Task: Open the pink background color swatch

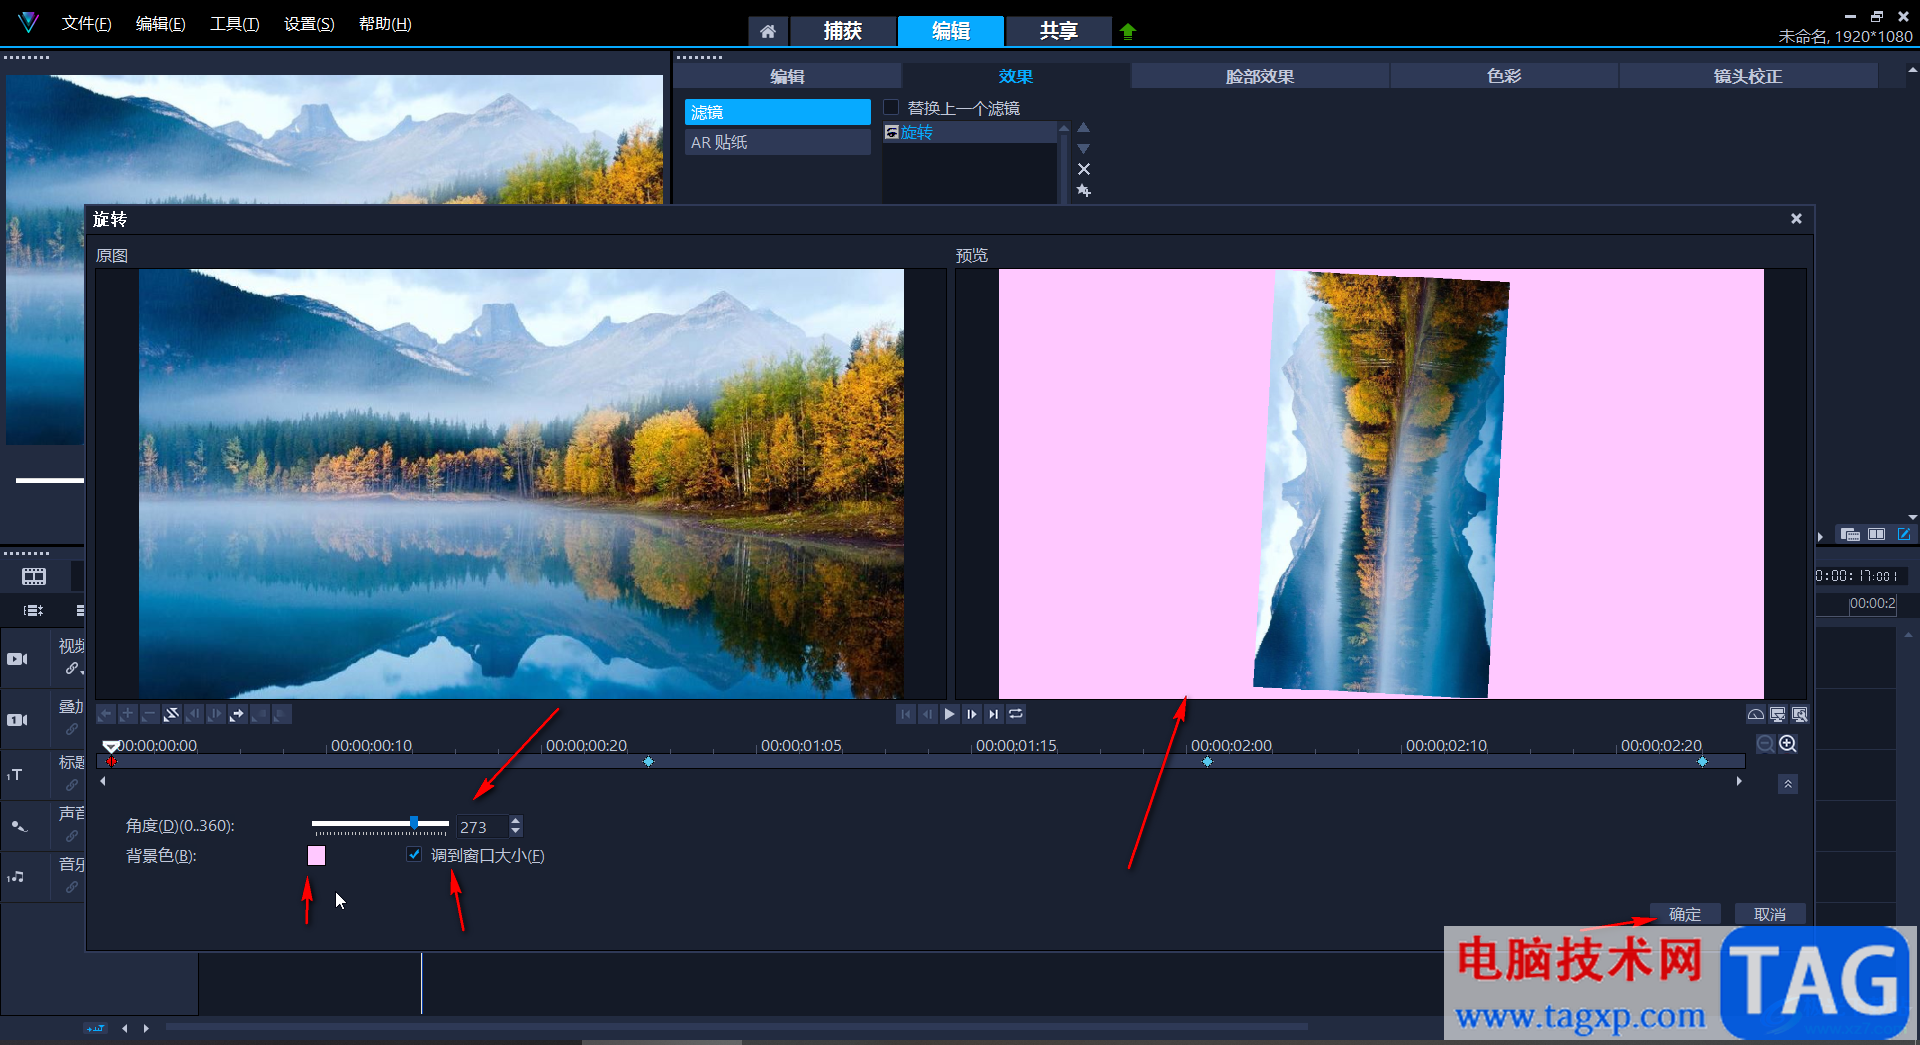Action: [316, 855]
